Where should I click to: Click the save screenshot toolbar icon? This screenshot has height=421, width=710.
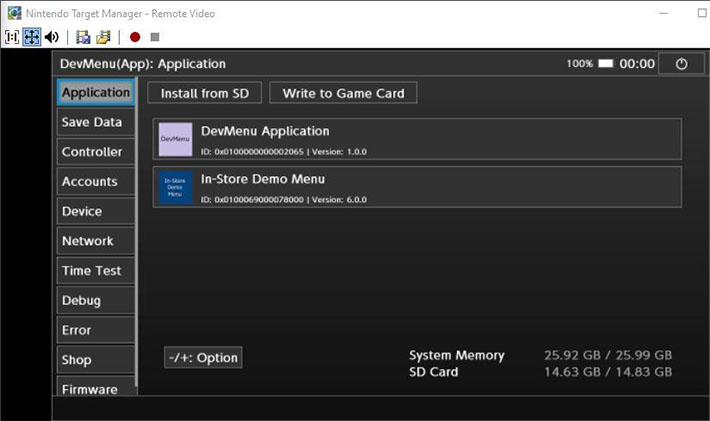coord(83,37)
